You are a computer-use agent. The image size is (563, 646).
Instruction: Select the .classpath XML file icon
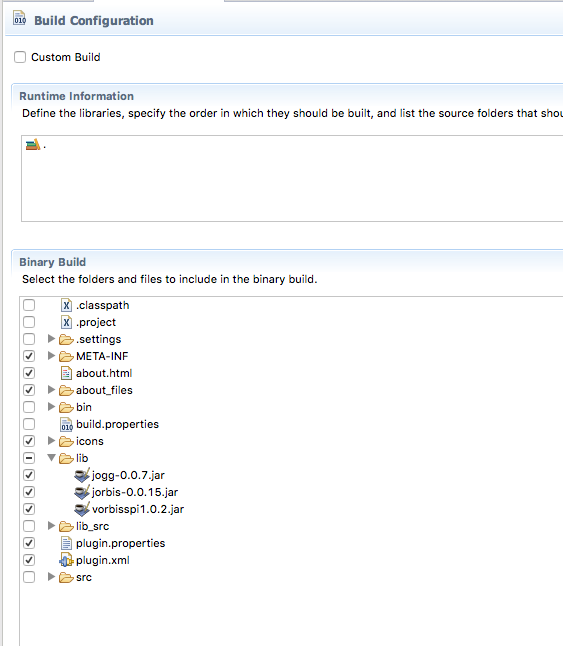click(x=66, y=305)
